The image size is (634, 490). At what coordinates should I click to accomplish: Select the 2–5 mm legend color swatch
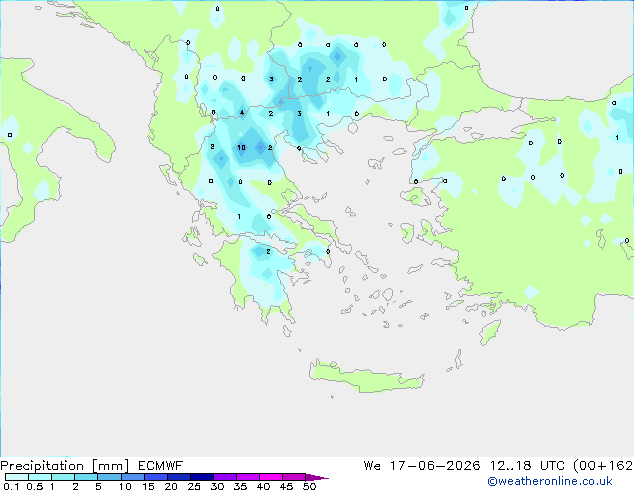click(x=86, y=477)
